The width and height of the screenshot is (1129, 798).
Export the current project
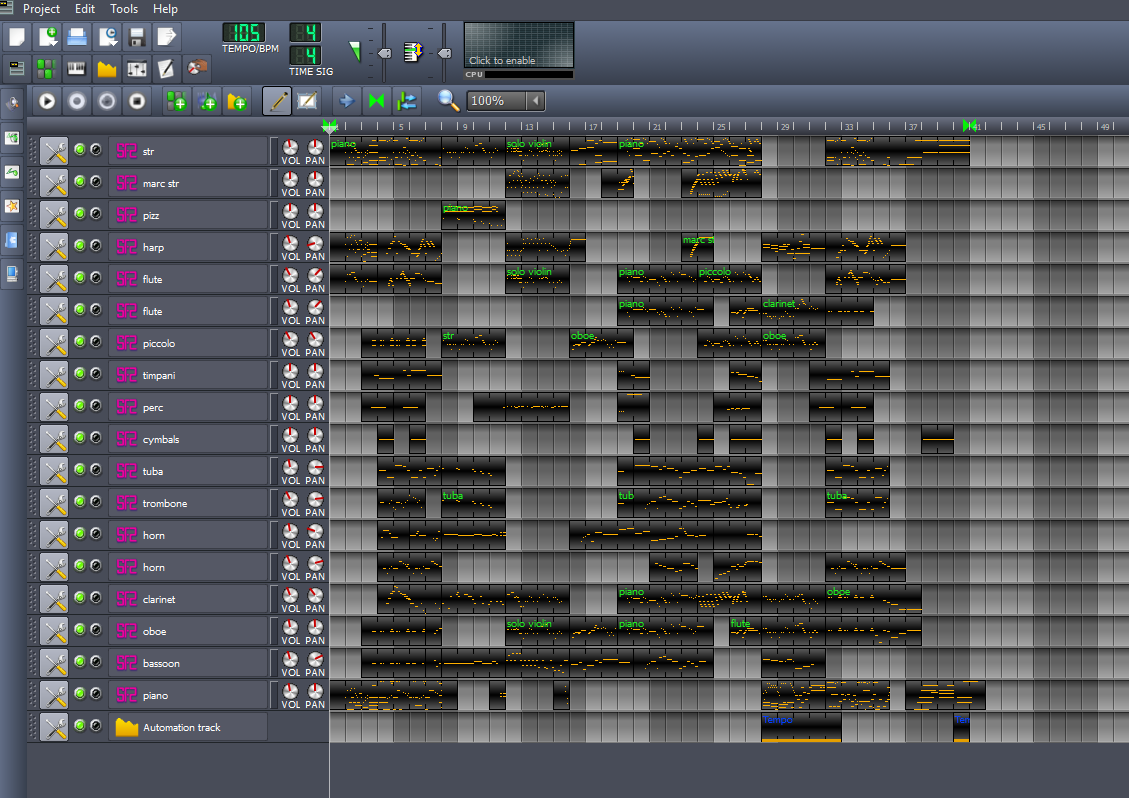pos(166,37)
